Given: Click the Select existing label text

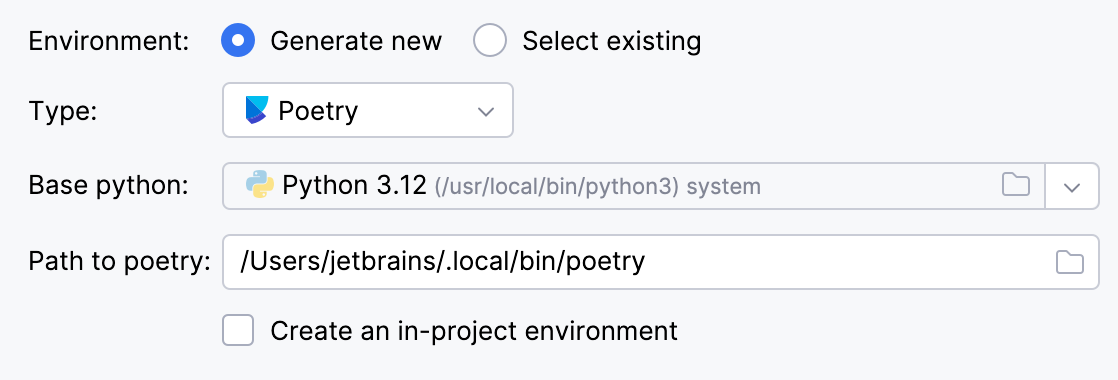Looking at the screenshot, I should click(x=612, y=41).
